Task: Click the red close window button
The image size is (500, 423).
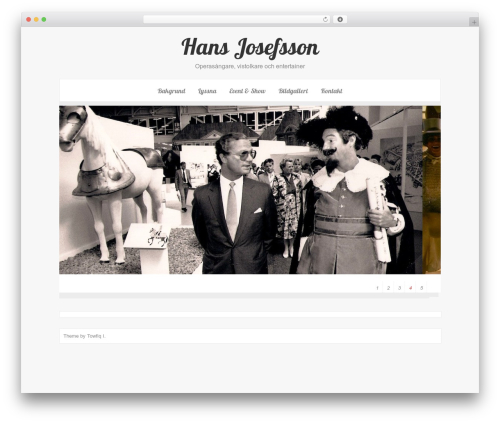Action: [29, 20]
